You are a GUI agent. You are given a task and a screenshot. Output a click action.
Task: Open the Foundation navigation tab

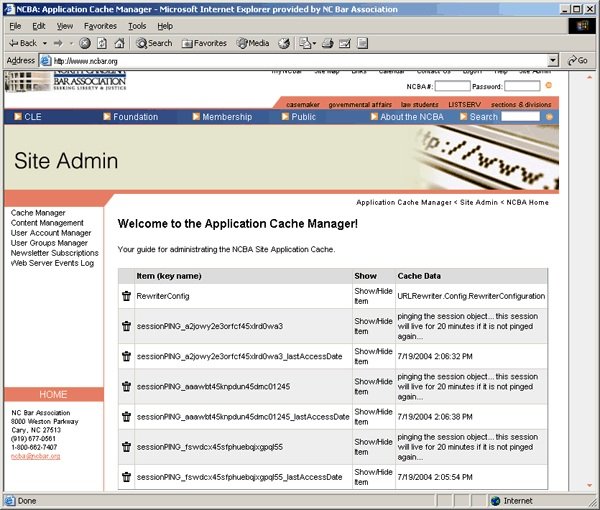coord(130,117)
